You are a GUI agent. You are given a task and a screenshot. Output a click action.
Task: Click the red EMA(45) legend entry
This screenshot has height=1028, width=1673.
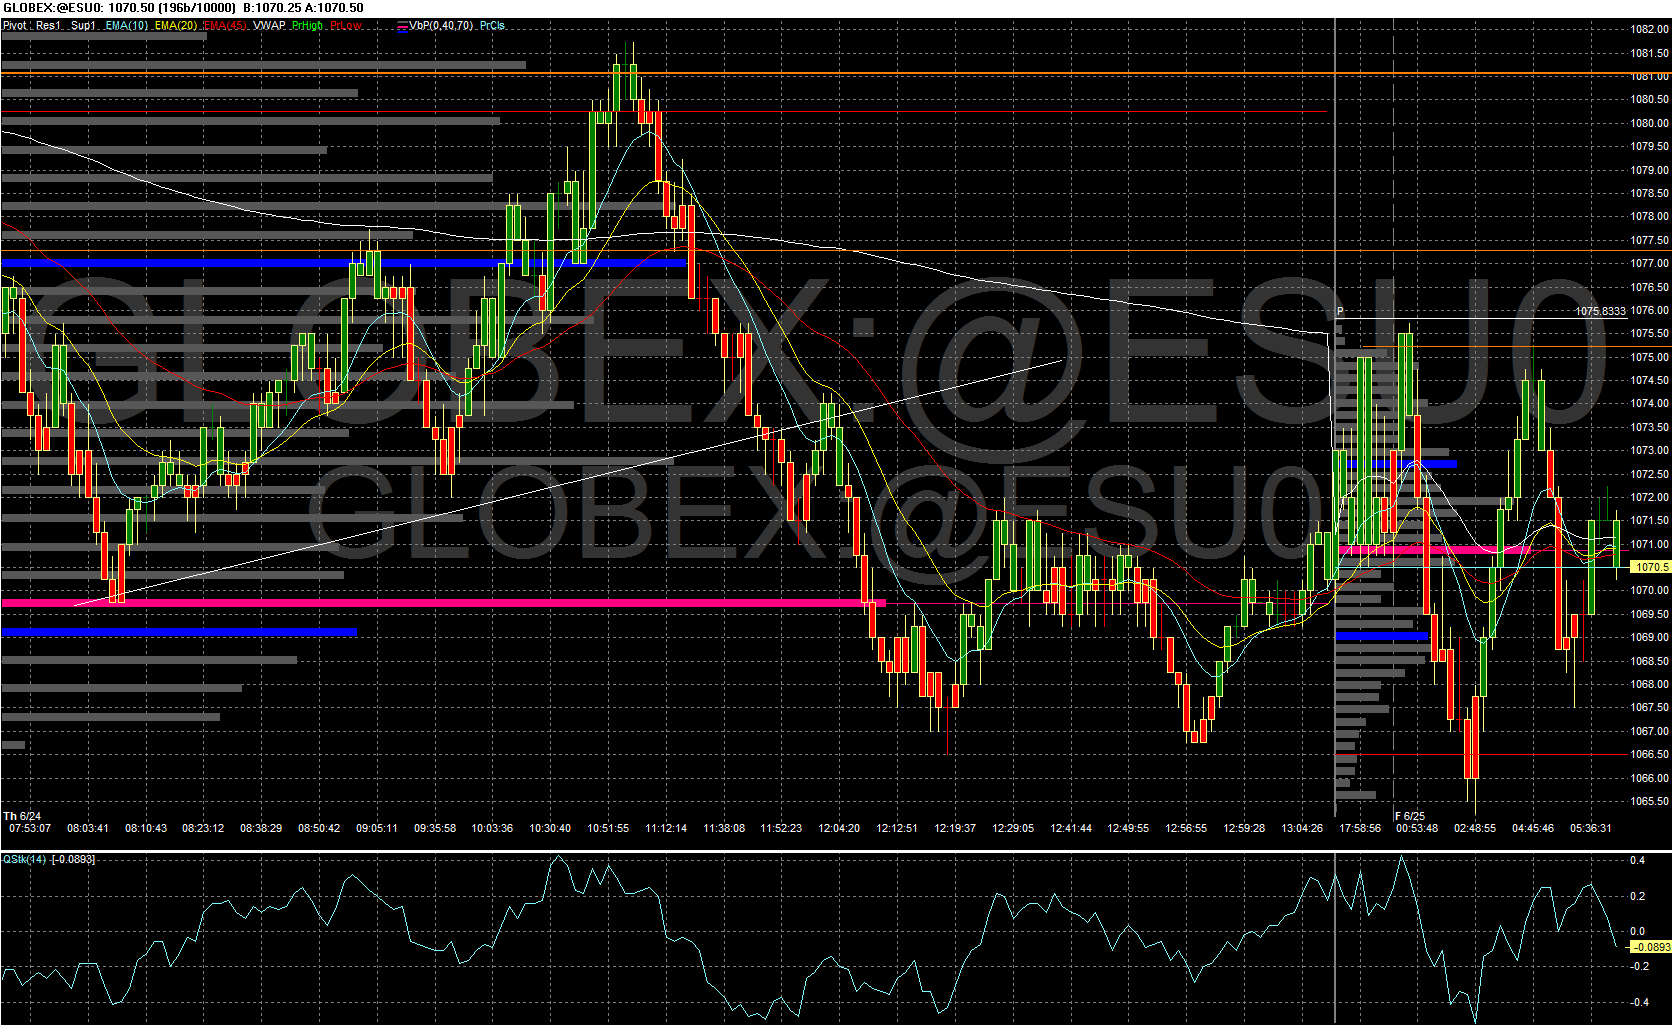point(224,26)
